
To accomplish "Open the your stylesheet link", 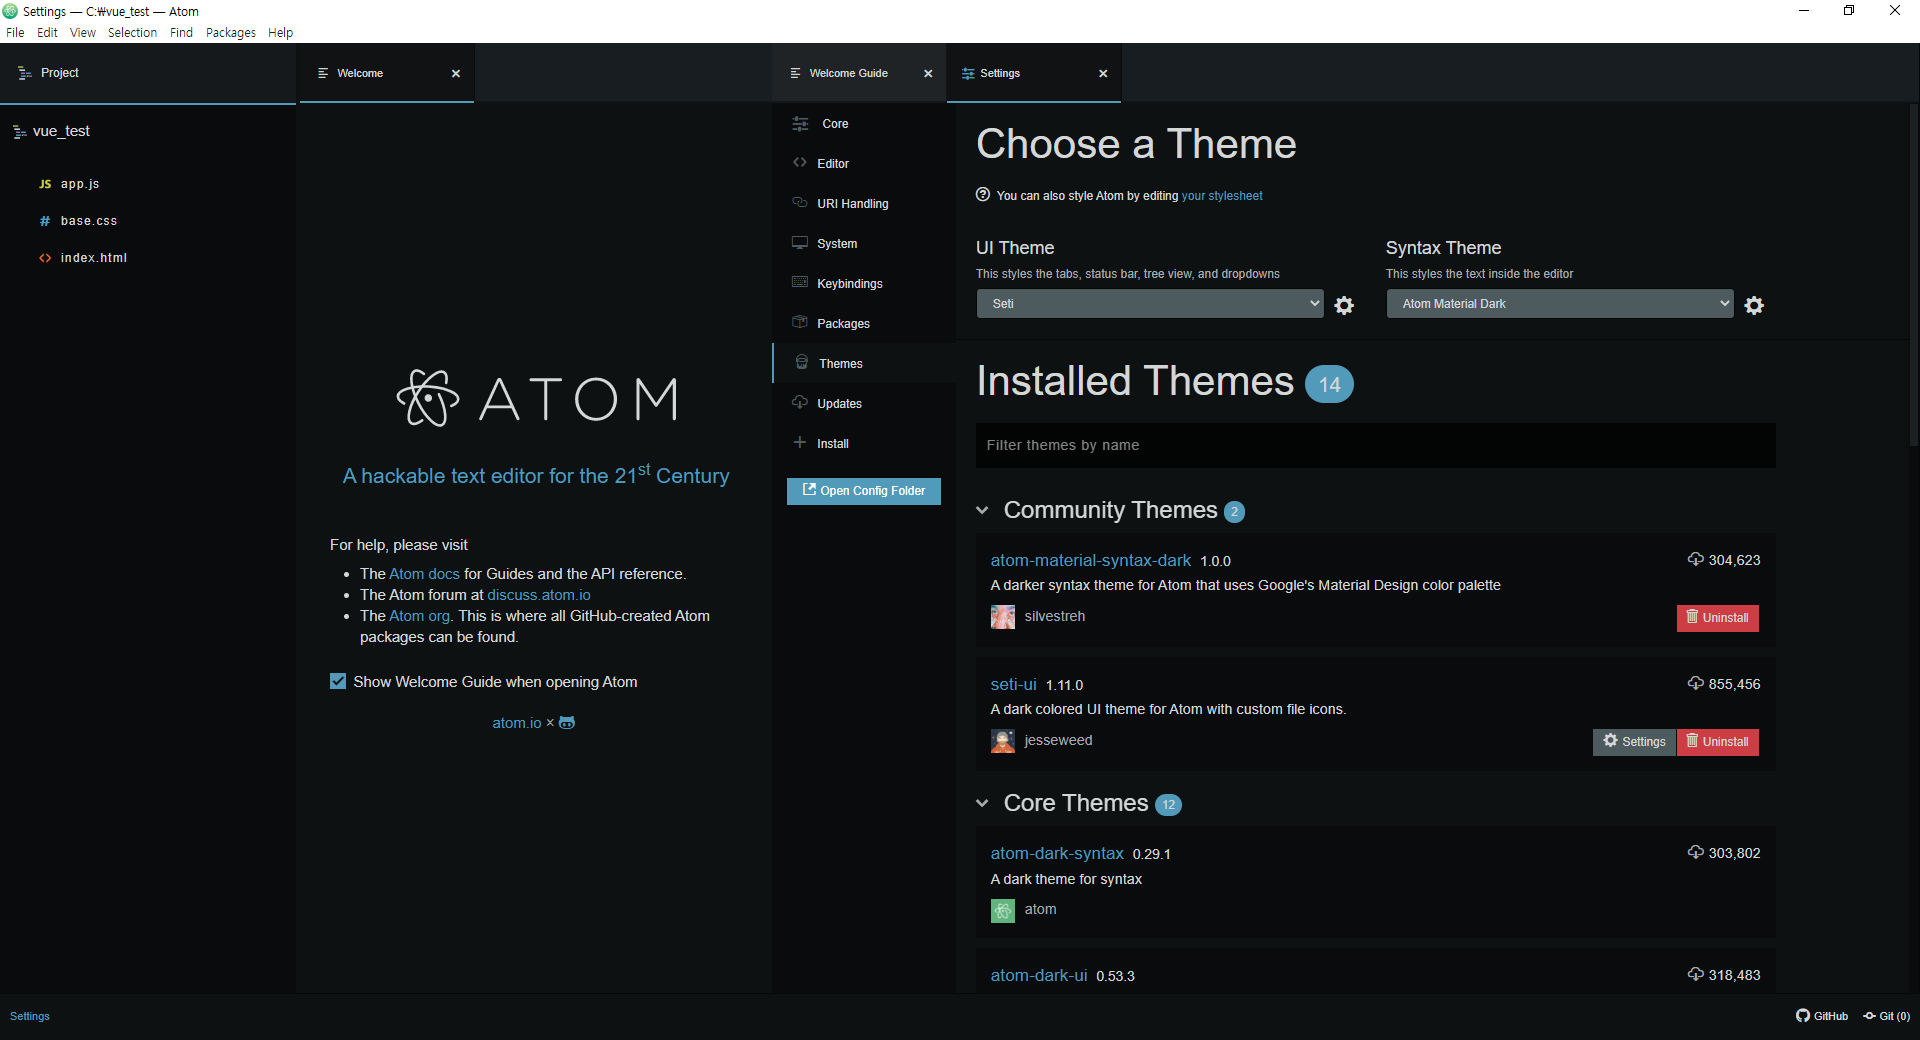I will pos(1222,196).
